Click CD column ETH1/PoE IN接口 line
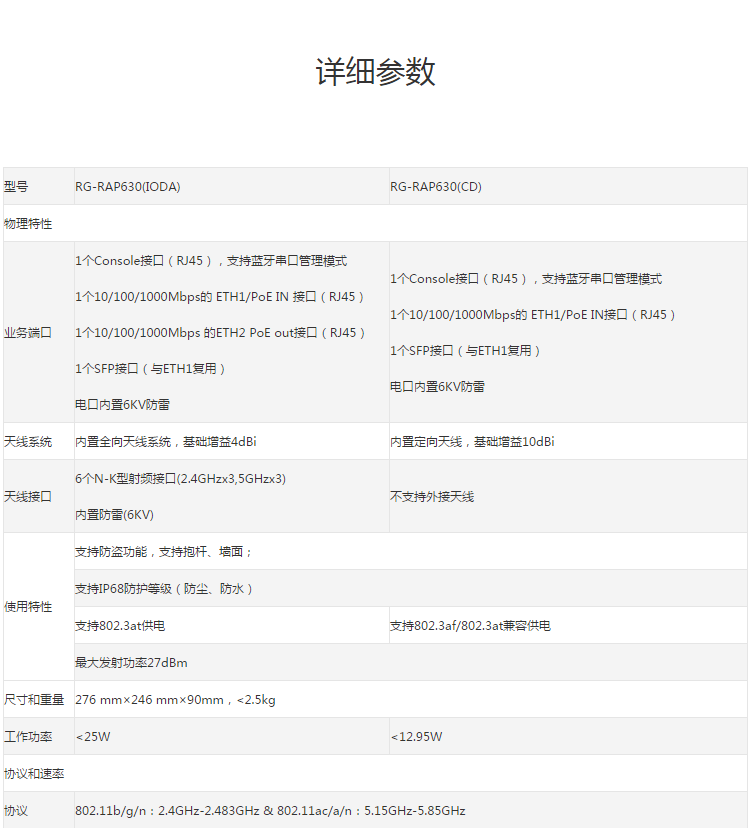 533,315
